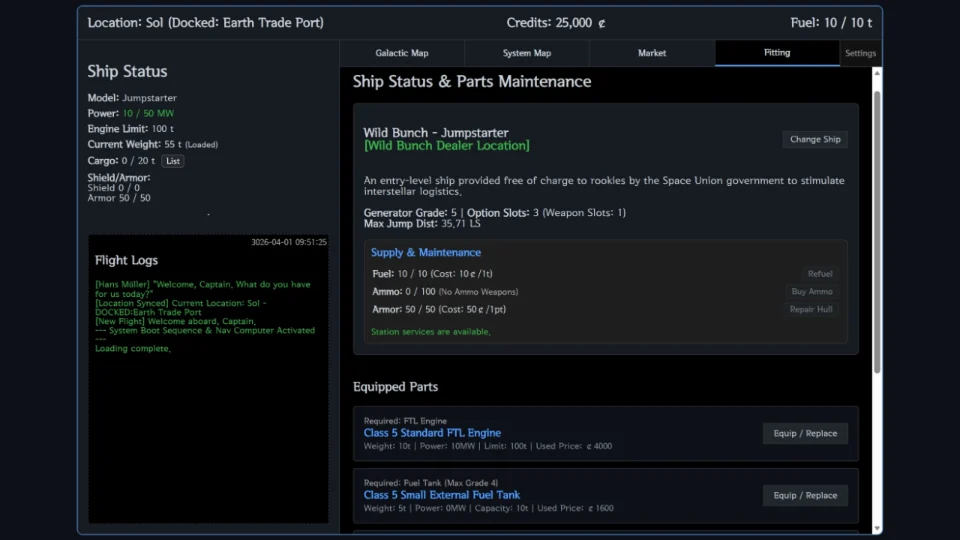Open the cargo List button
The height and width of the screenshot is (540, 960).
pos(173,161)
